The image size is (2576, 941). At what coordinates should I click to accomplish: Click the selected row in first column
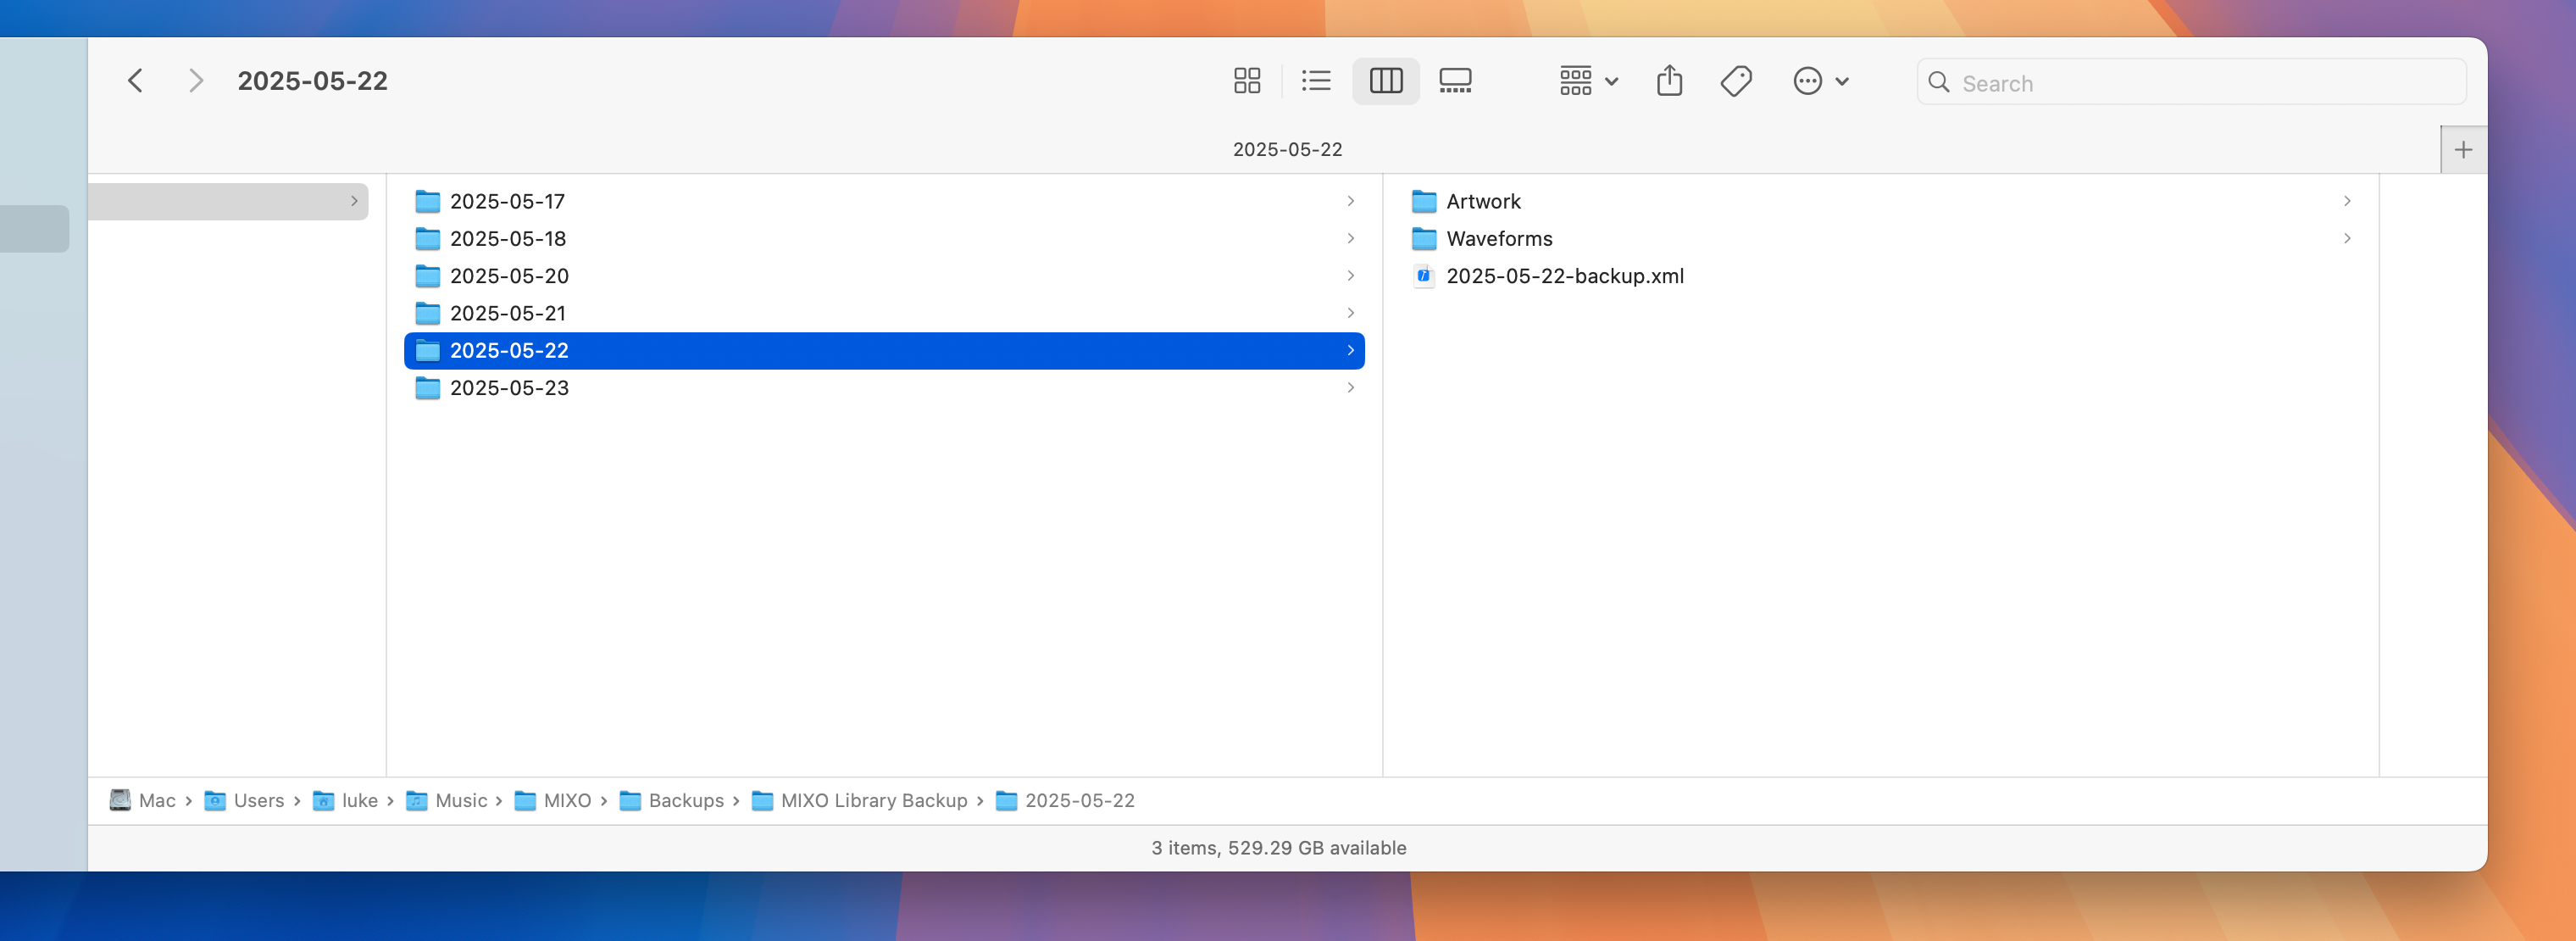pos(228,201)
